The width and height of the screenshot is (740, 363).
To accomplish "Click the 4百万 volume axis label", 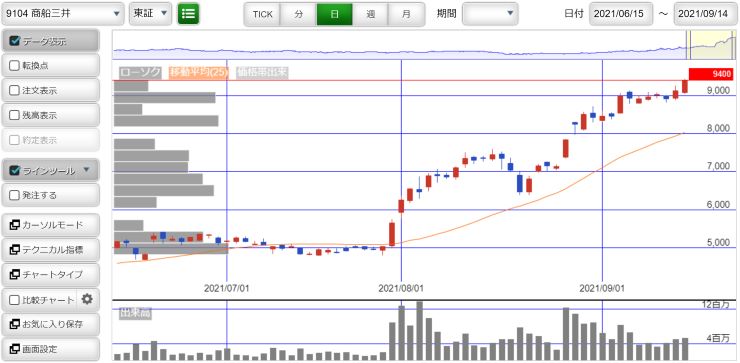I will pos(718,338).
